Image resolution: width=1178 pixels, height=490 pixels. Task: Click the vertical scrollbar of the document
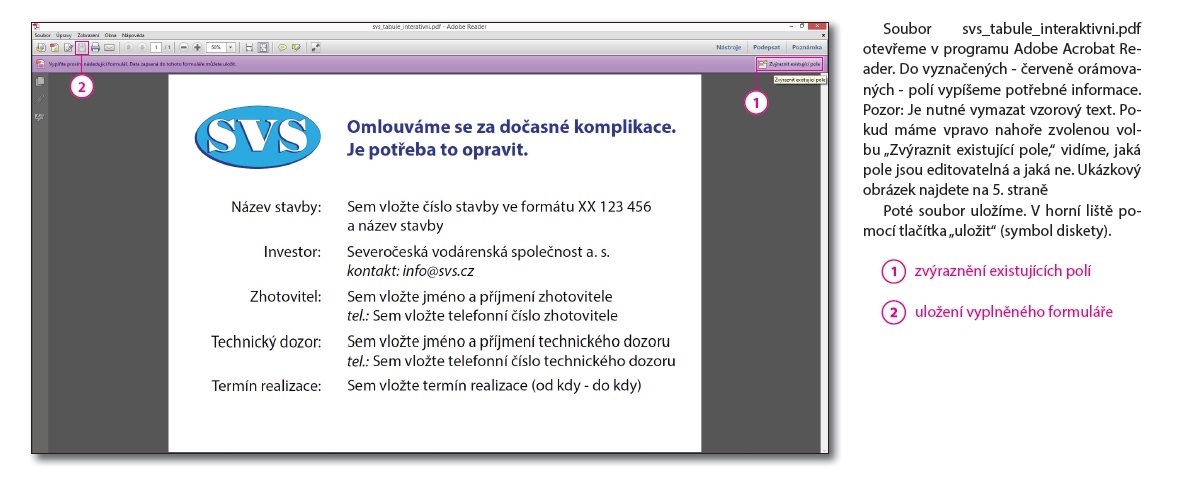[824, 263]
